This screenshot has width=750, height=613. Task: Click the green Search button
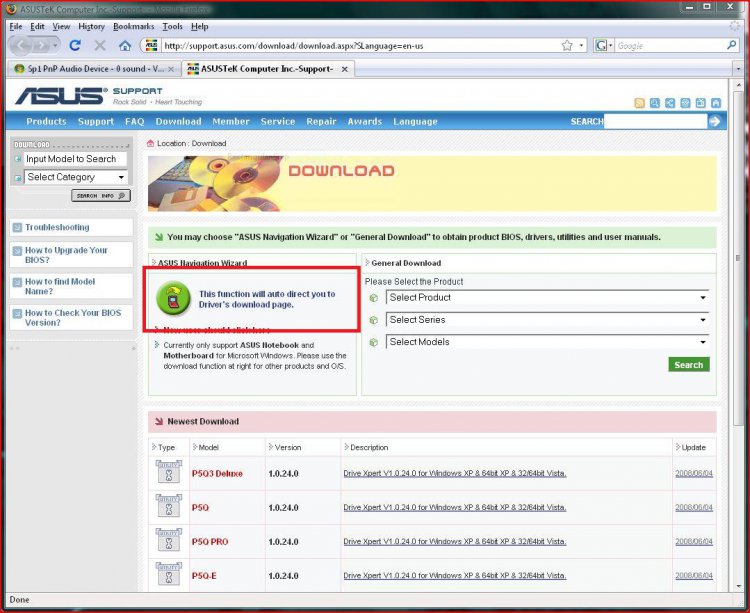(689, 365)
